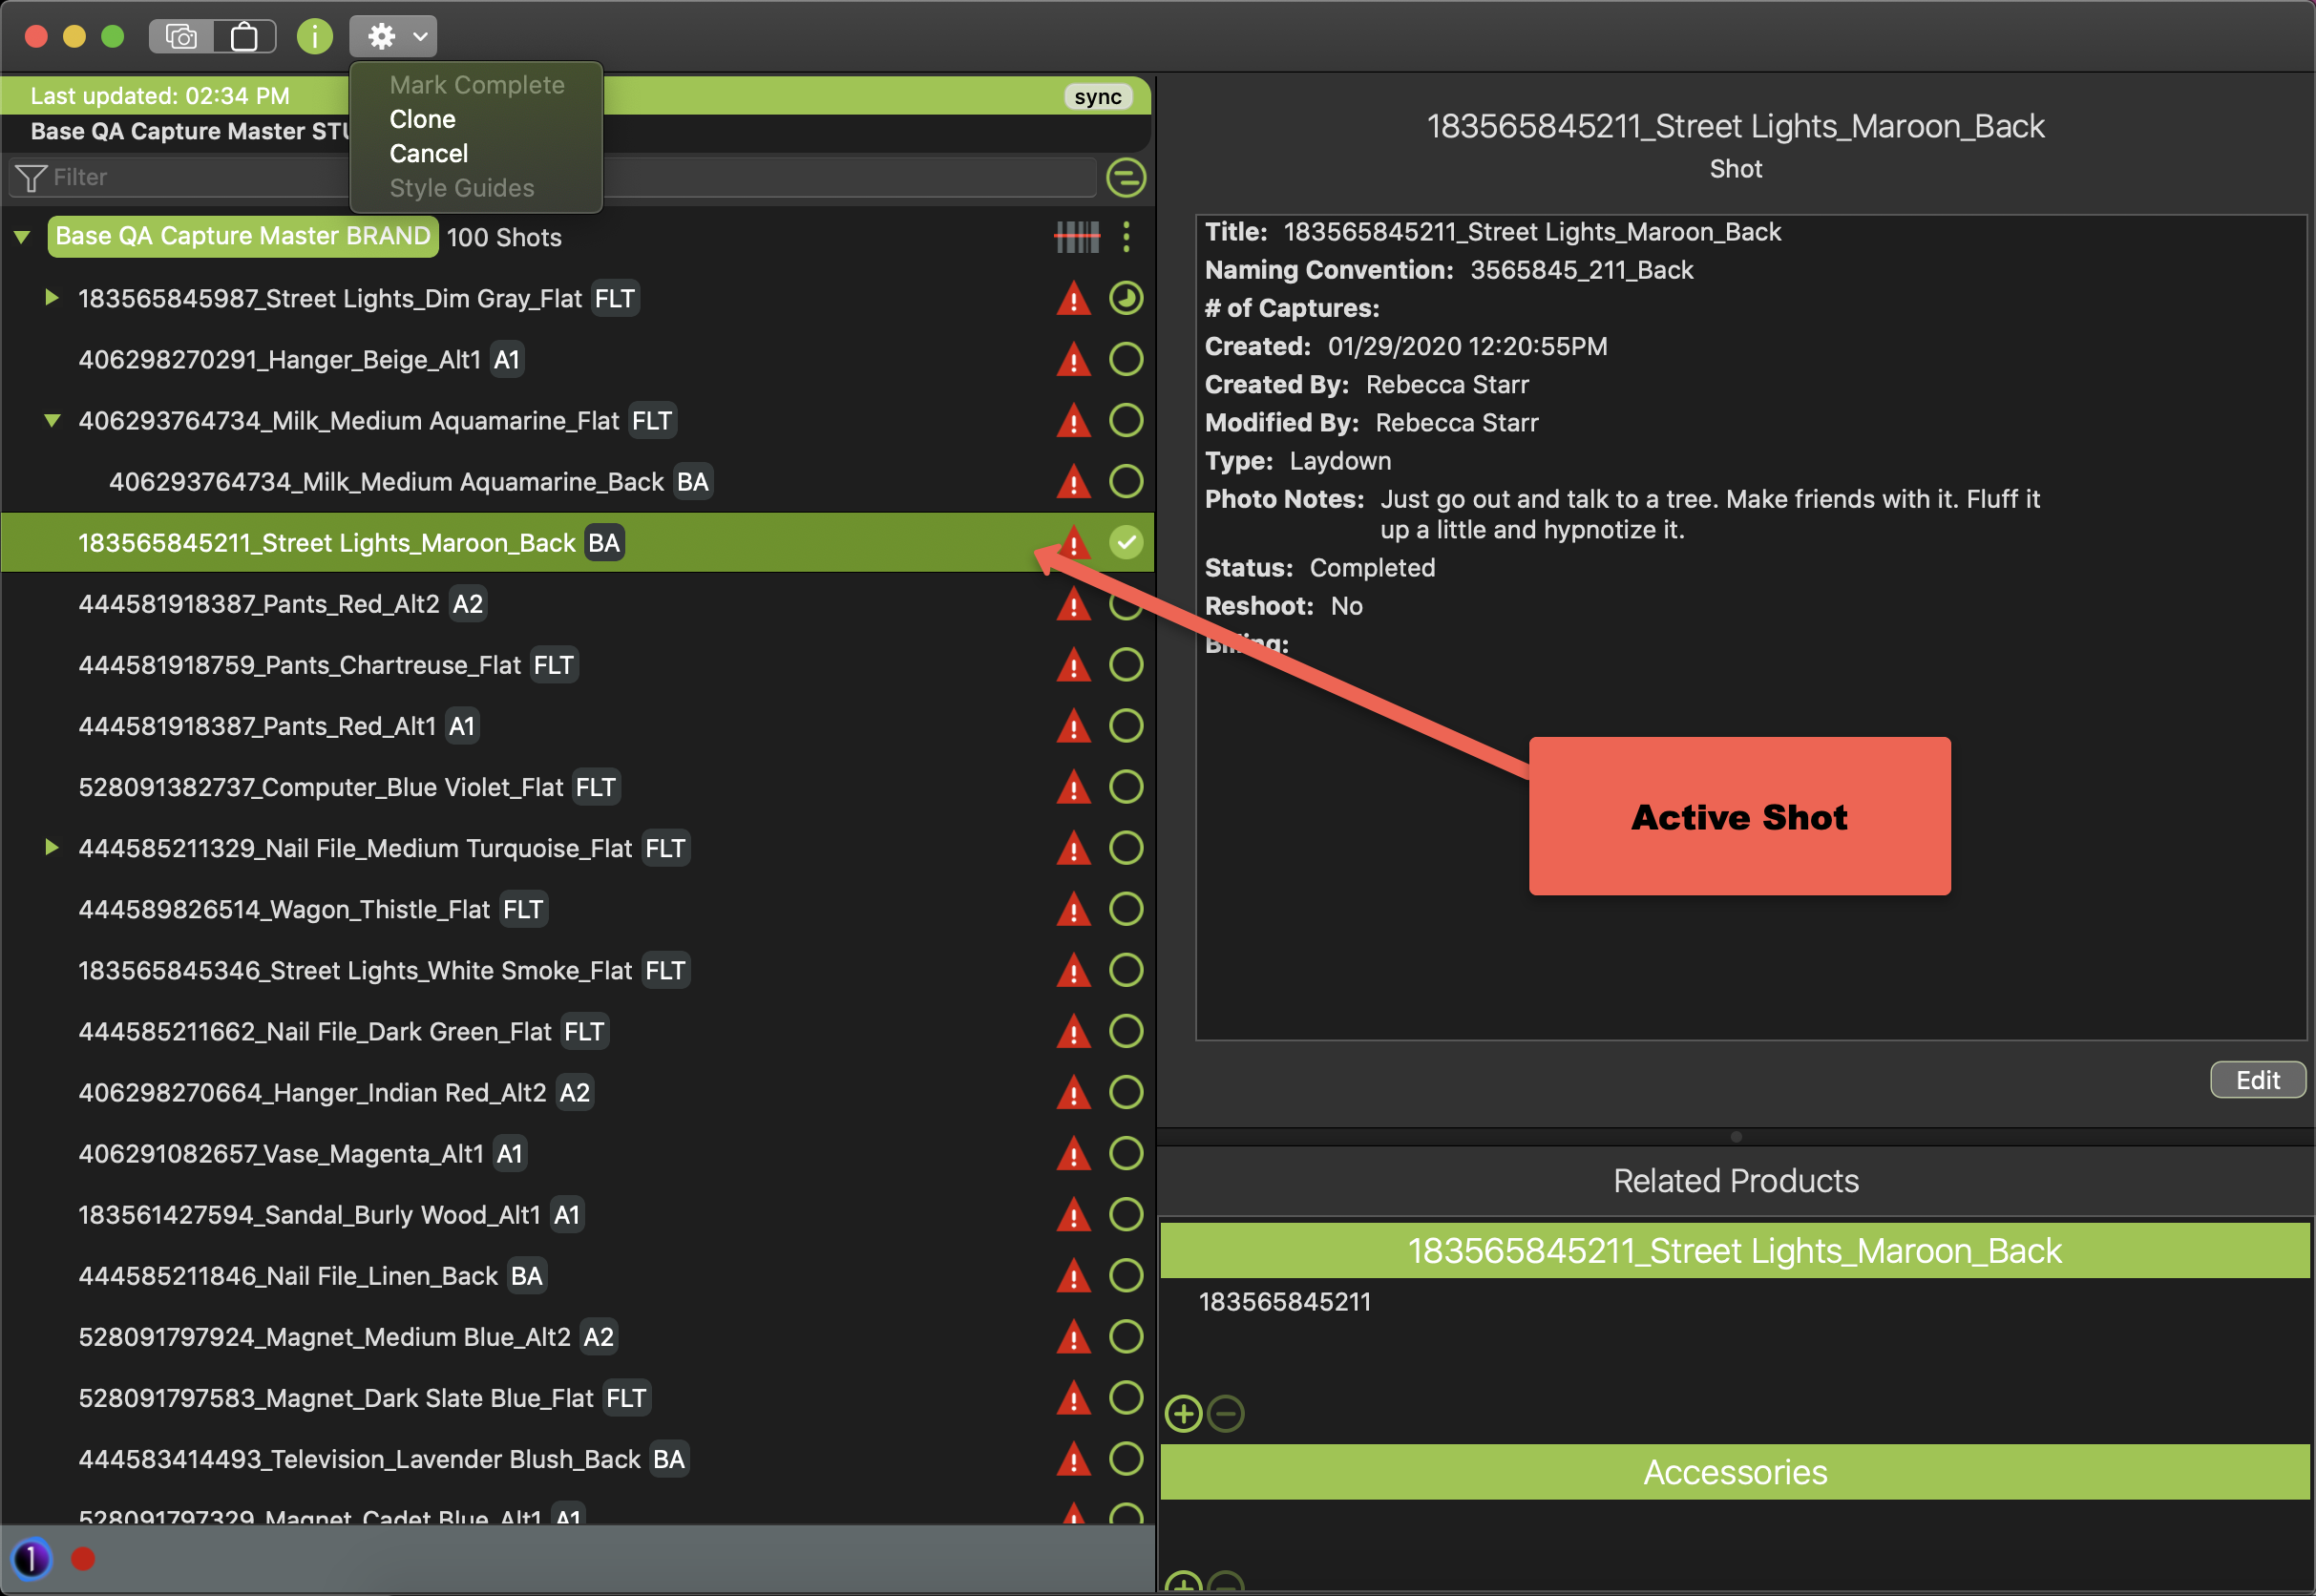Toggle the completion circle for Pants_Chartreuse_Flat

(x=1126, y=665)
